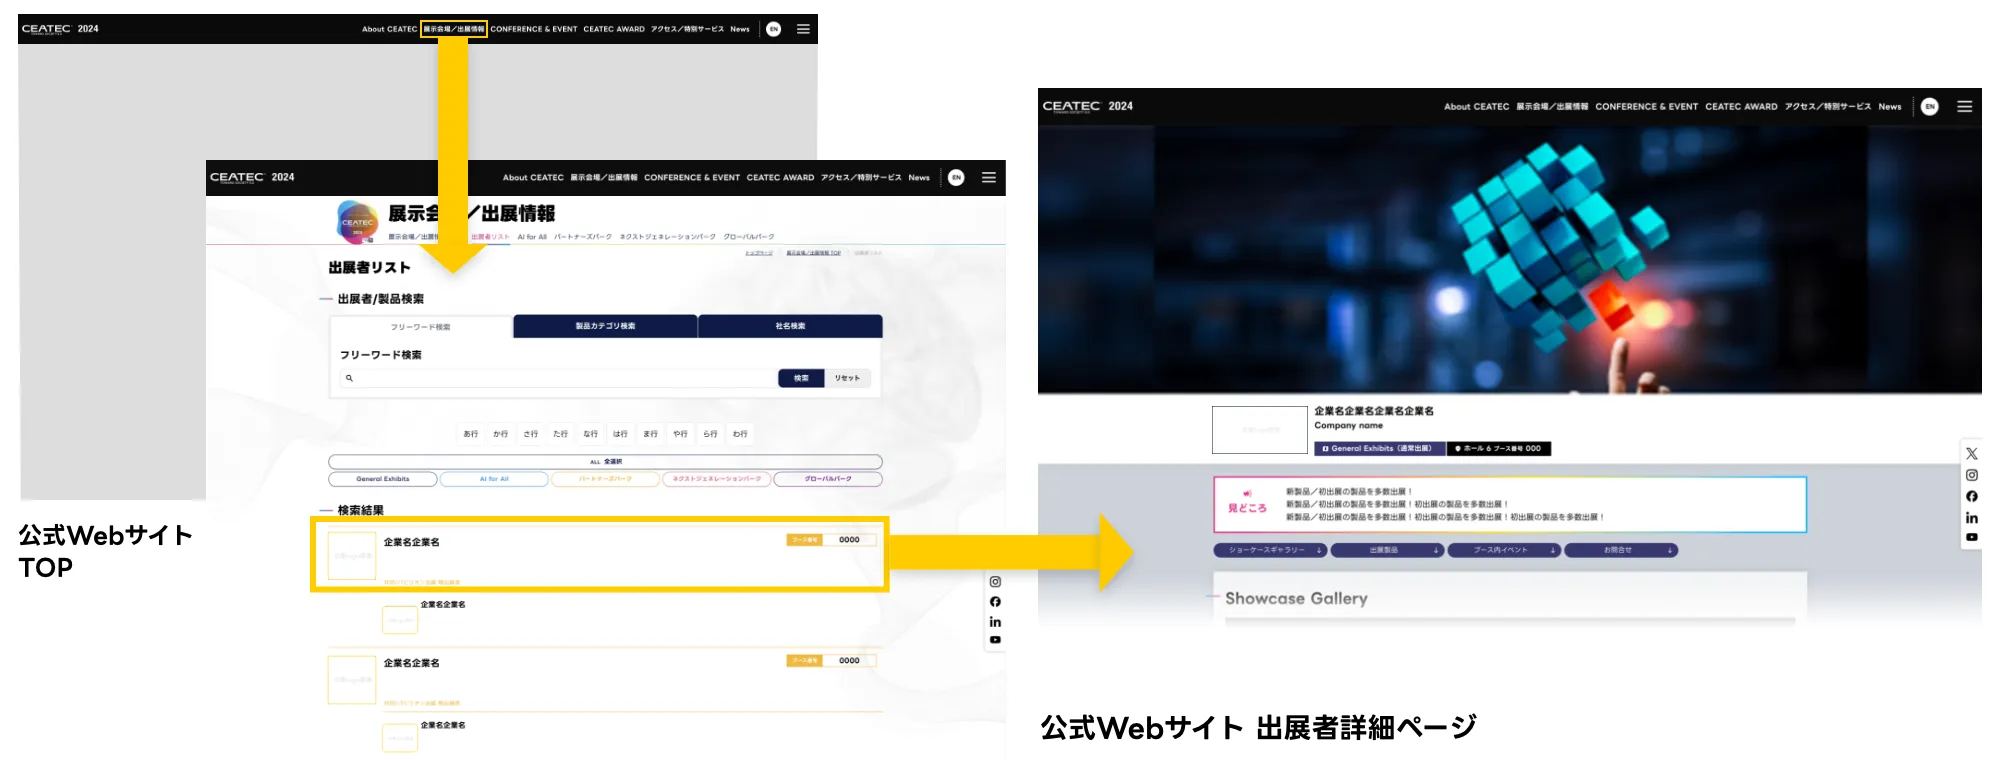Switch to EN language on TOP page
The width and height of the screenshot is (2000, 760).
point(773,29)
